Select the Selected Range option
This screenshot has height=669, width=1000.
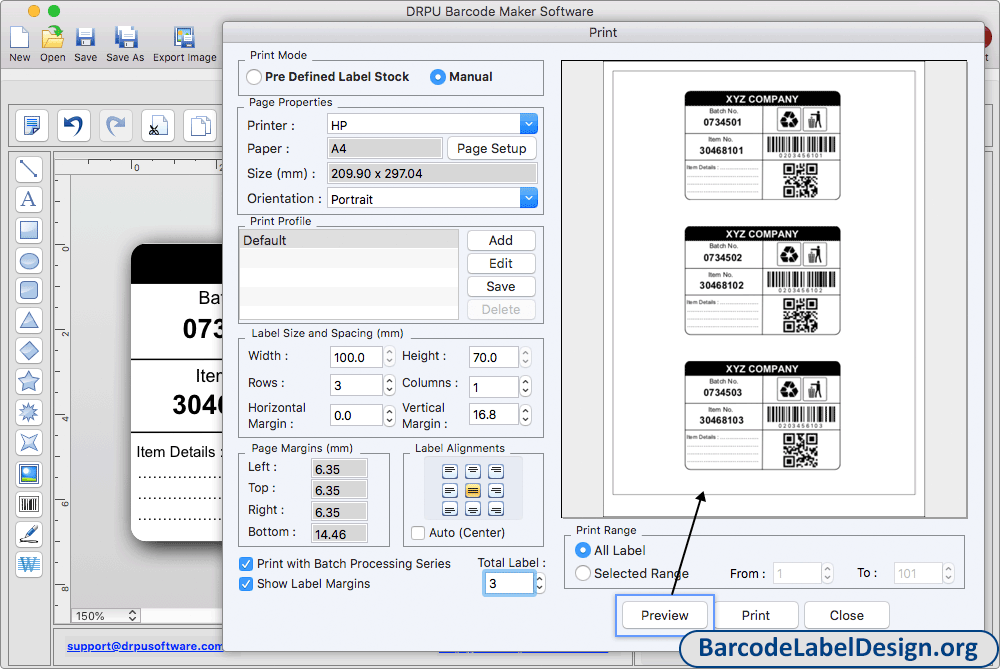pyautogui.click(x=582, y=573)
